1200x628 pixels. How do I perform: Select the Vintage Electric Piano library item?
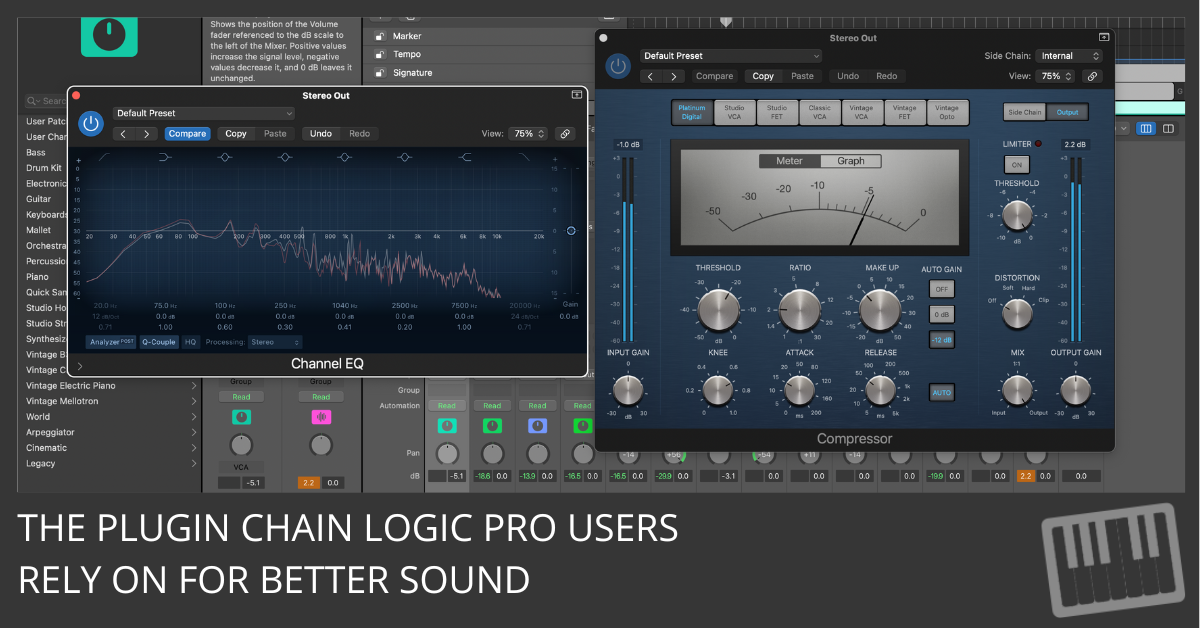(70, 386)
